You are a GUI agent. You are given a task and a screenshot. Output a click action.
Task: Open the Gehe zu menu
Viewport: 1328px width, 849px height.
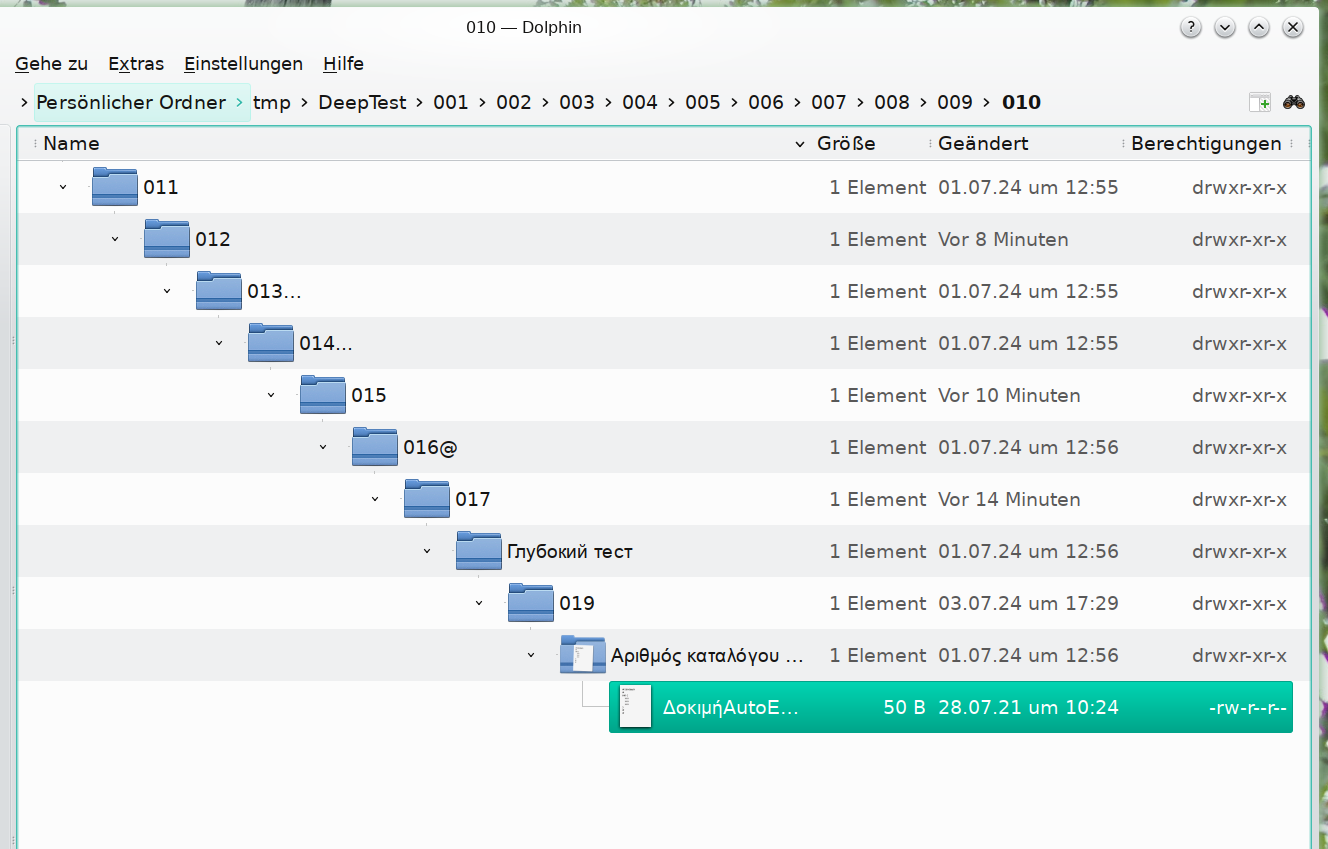[52, 64]
